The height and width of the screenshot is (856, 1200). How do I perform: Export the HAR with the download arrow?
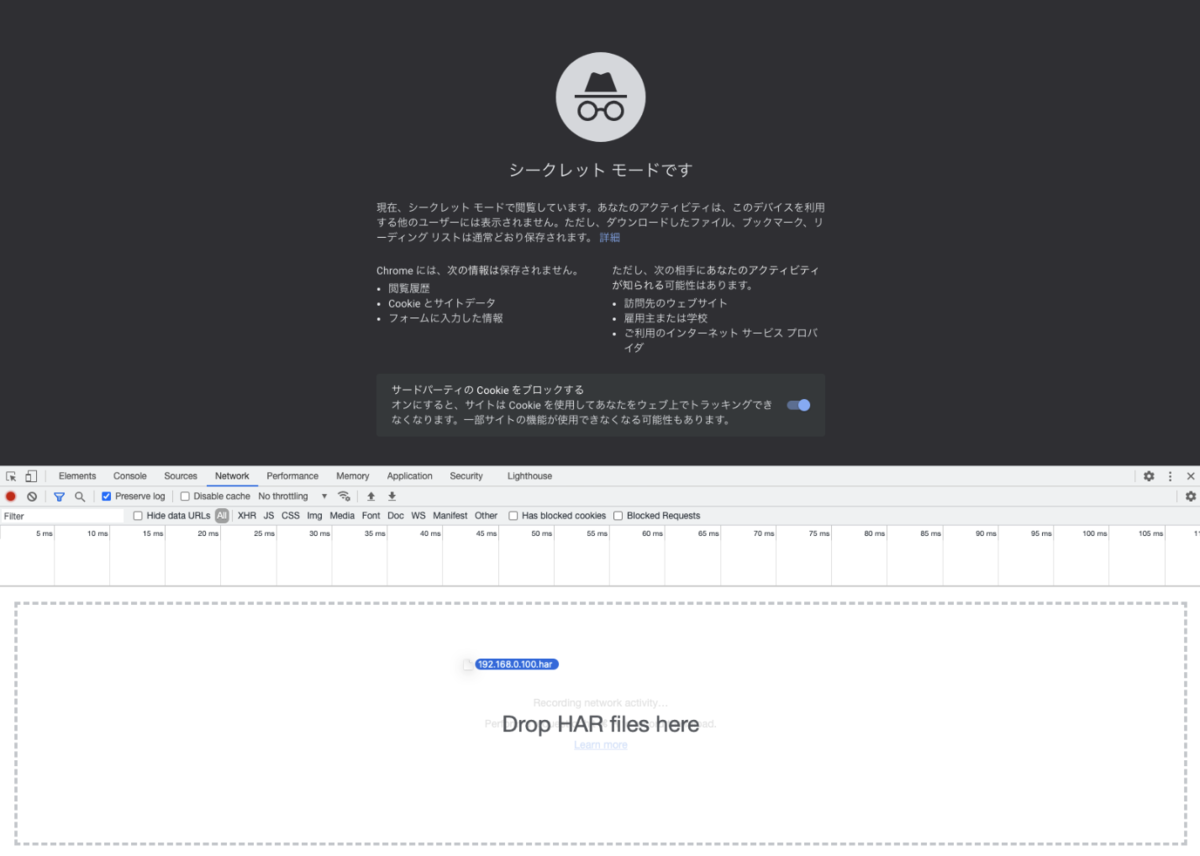(392, 496)
